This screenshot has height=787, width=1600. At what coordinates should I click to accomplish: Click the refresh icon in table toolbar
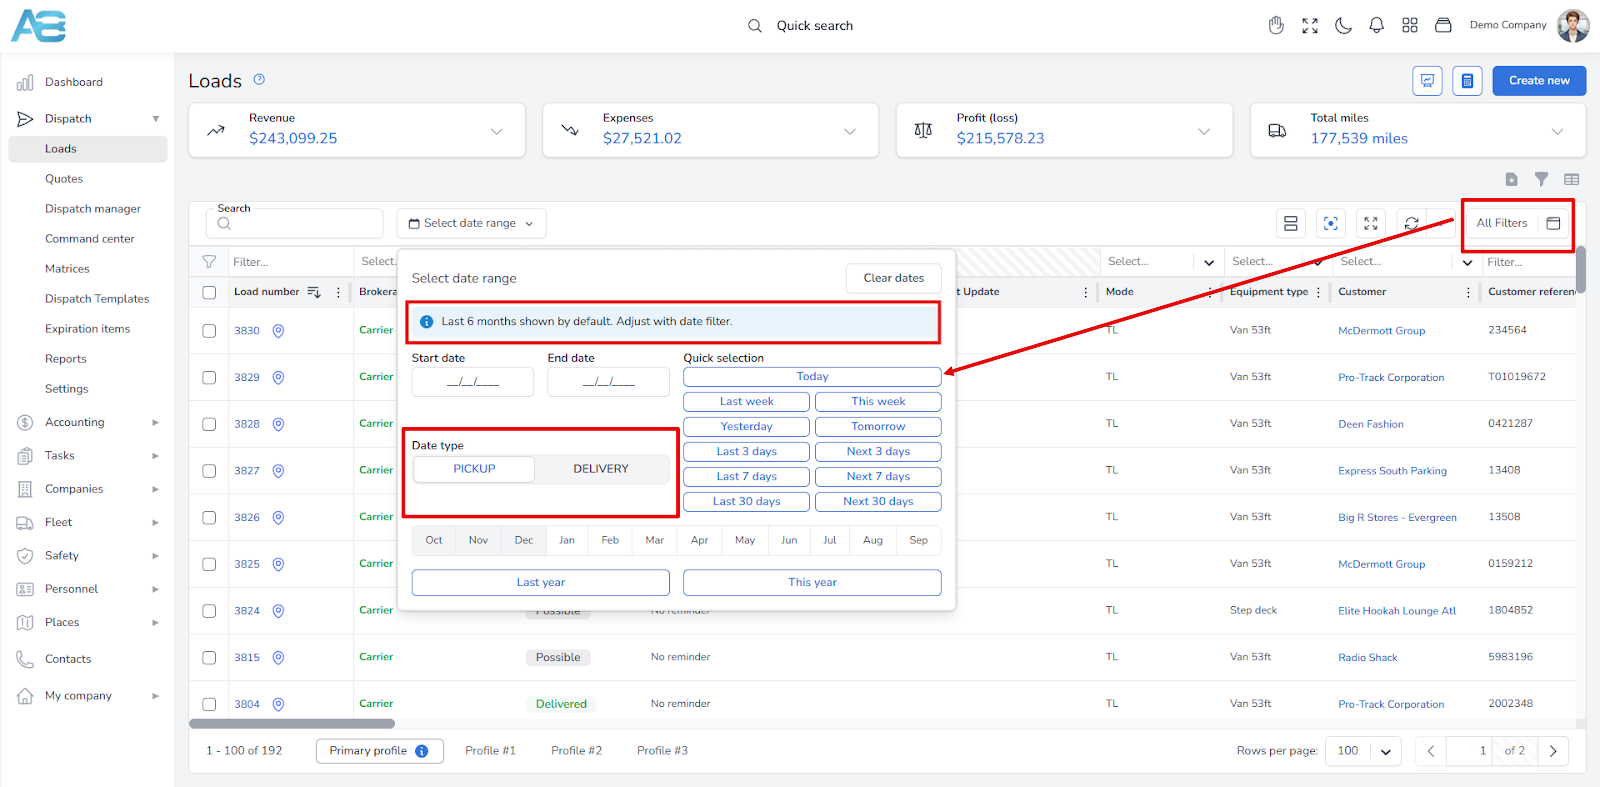tap(1411, 224)
